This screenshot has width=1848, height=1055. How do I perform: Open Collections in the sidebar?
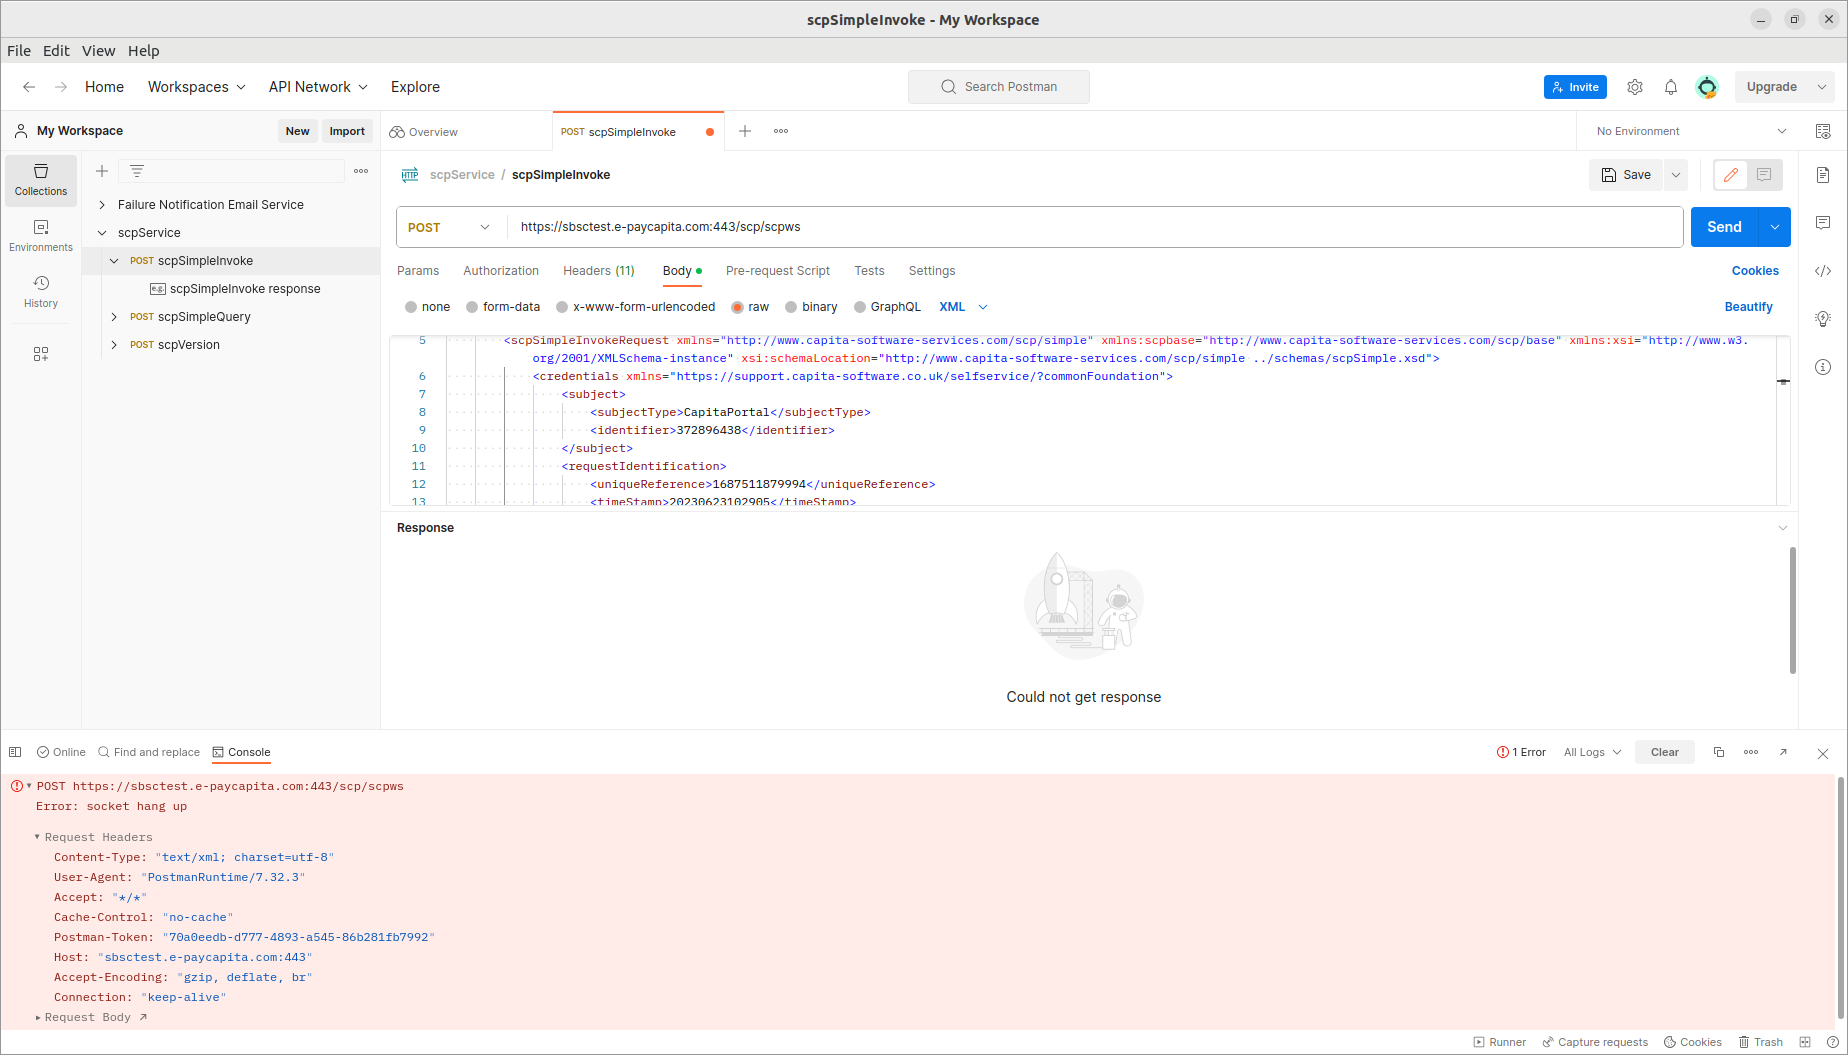(x=41, y=180)
